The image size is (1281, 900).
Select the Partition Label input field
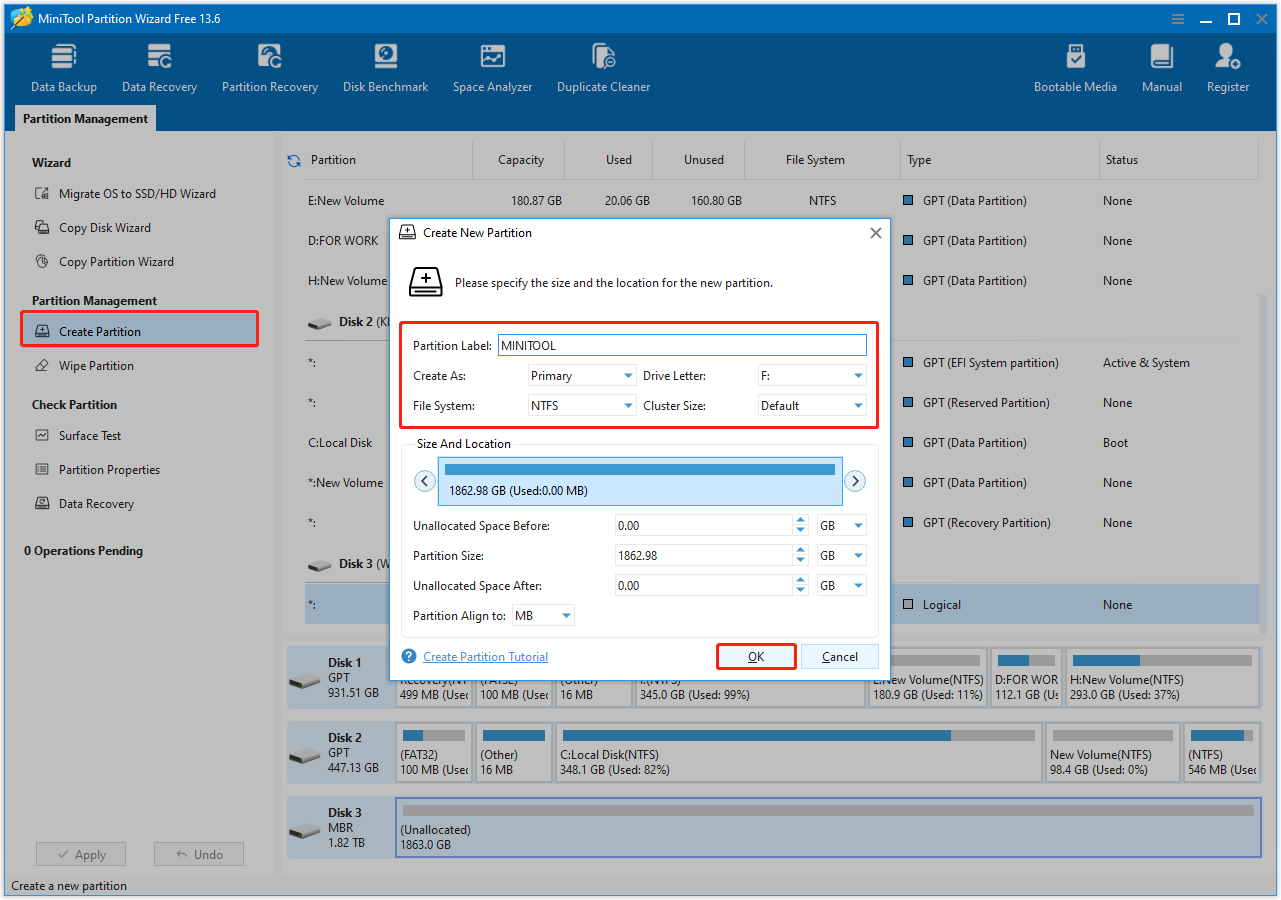click(682, 344)
